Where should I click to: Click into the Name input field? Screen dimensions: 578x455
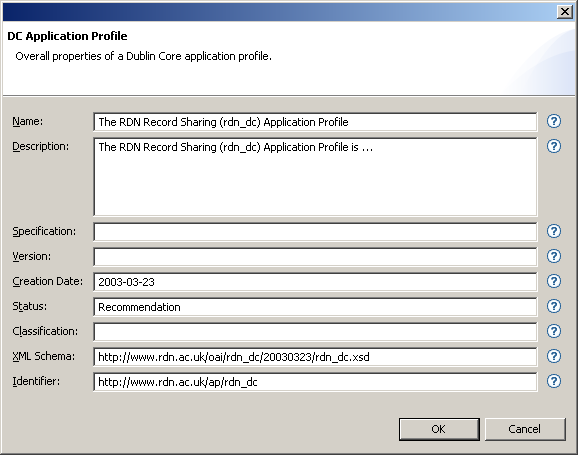[315, 122]
